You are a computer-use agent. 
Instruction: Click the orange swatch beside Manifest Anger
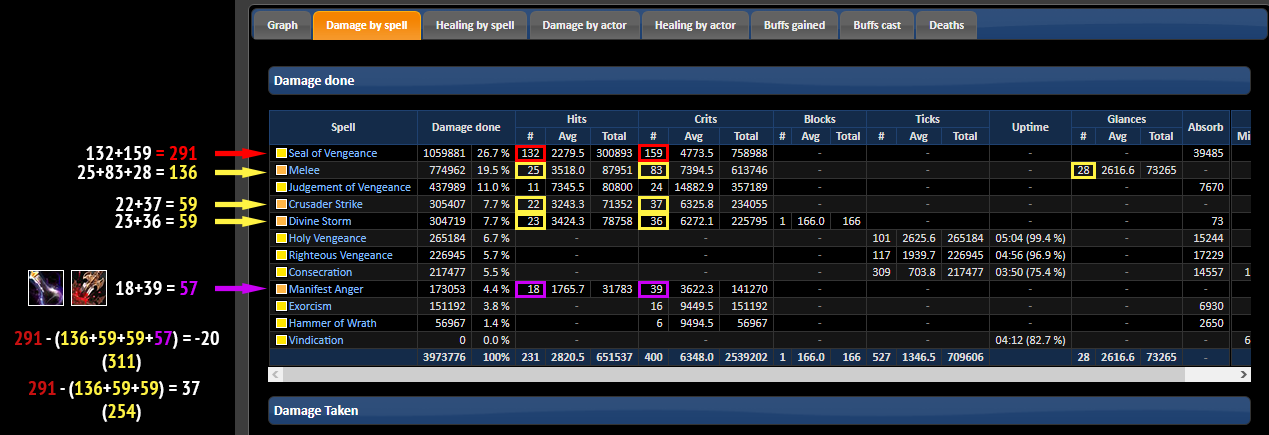[281, 289]
